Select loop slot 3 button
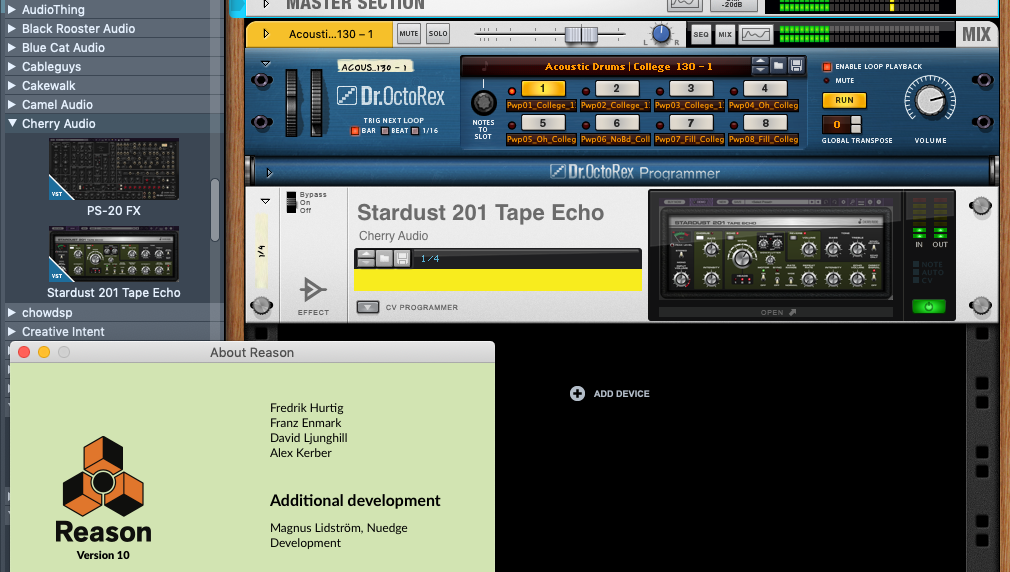 tap(691, 88)
